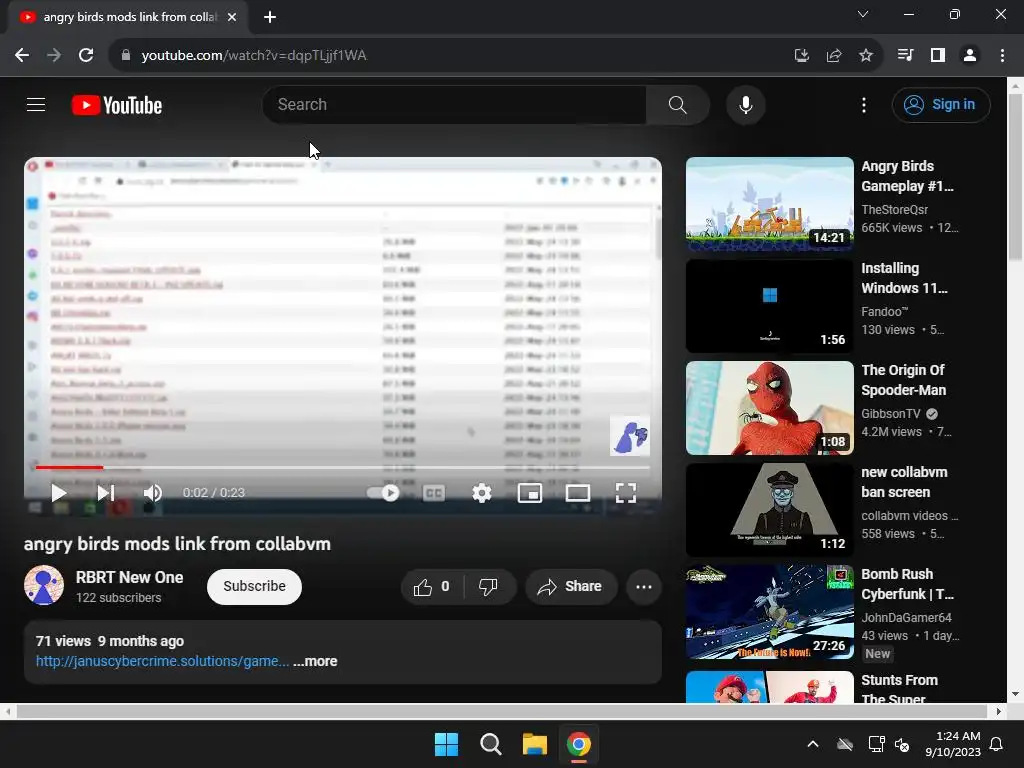Image resolution: width=1024 pixels, height=768 pixels.
Task: Select the angry birds mods tab
Action: [127, 17]
